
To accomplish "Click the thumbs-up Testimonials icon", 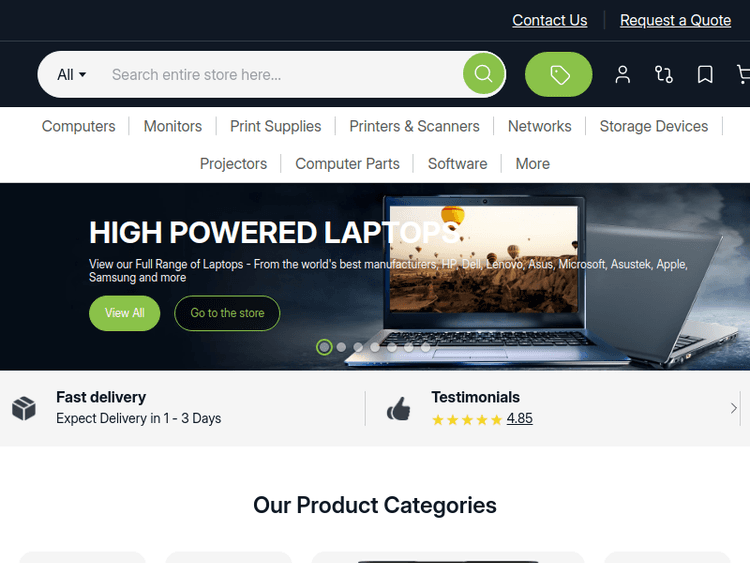I will 398,408.
